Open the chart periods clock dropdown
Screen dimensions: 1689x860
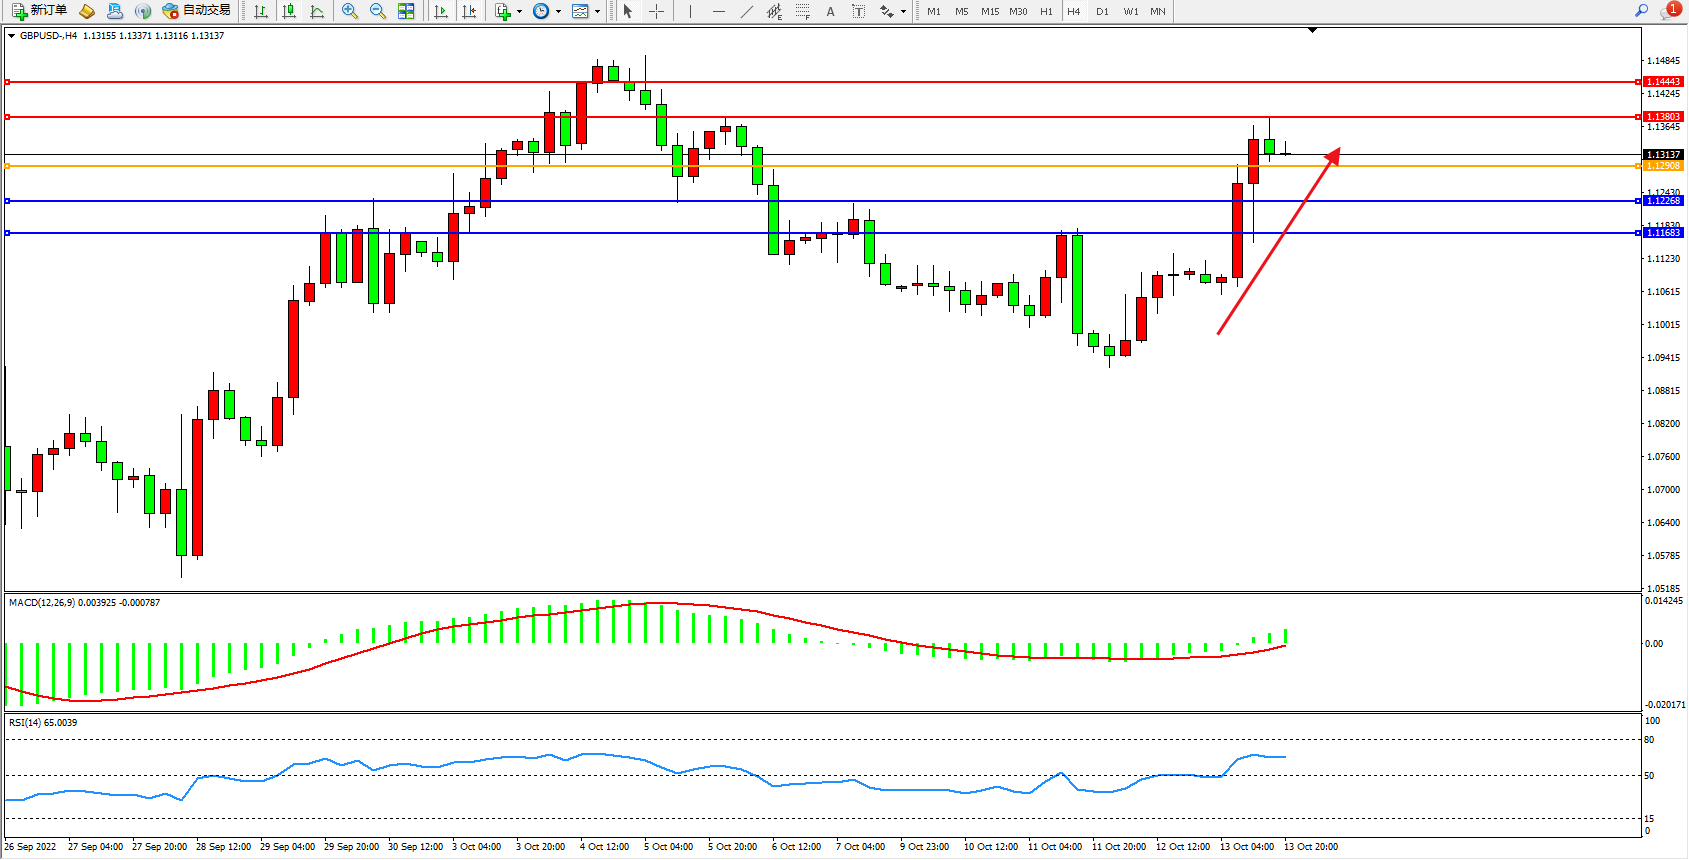[558, 12]
